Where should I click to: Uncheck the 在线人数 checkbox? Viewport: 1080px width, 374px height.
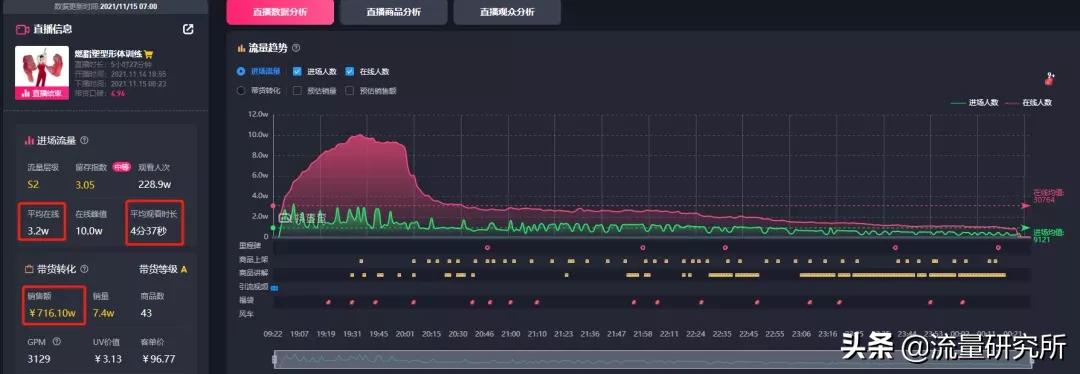(350, 71)
